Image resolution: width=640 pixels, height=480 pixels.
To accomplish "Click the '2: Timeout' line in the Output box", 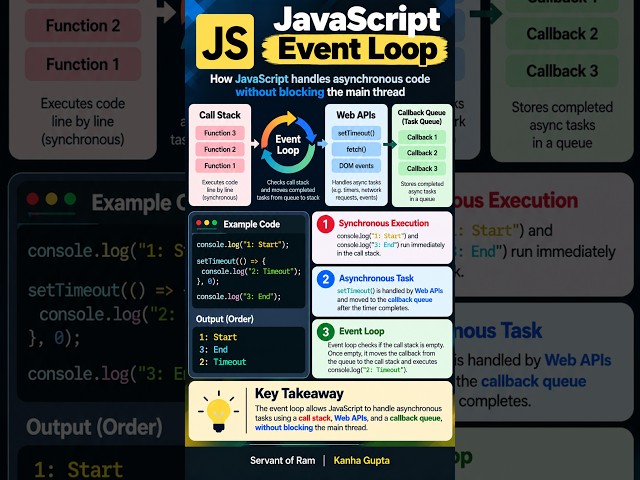I will pyautogui.click(x=222, y=362).
